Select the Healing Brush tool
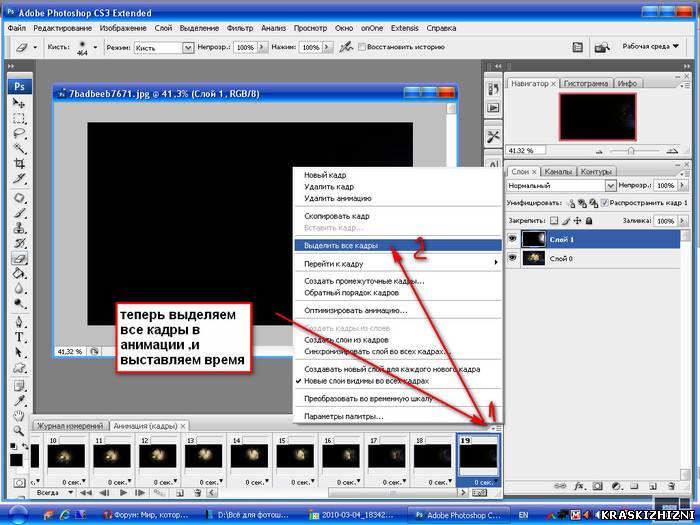Screen dimensions: 700x525 click(19, 198)
